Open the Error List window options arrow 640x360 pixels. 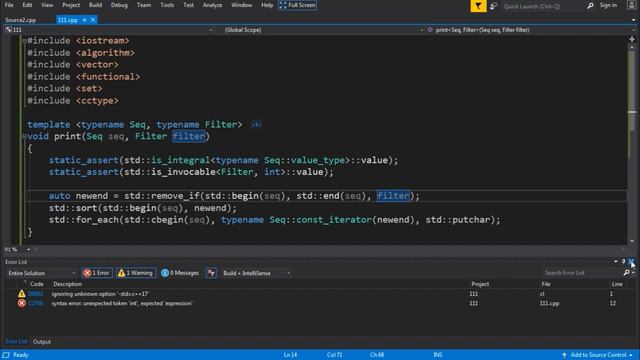tap(616, 262)
